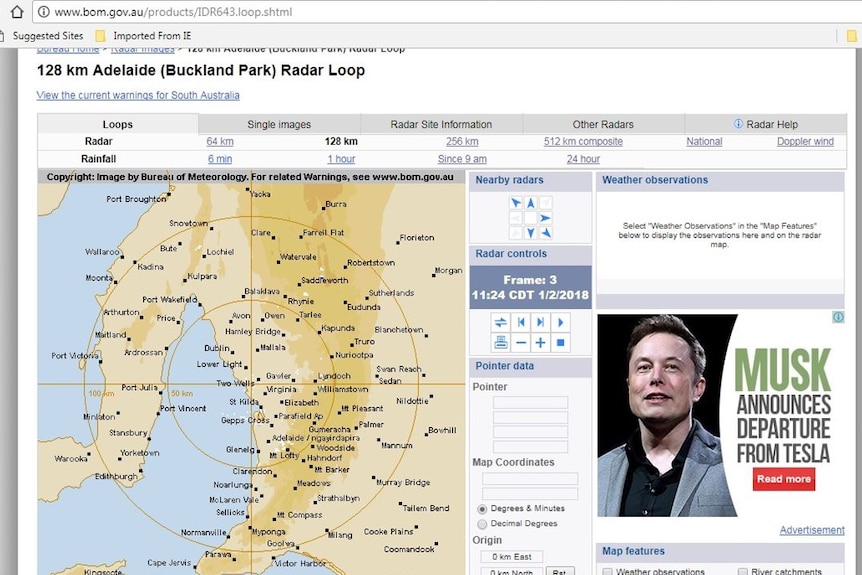Open the 1 hour rainfall link

point(341,159)
